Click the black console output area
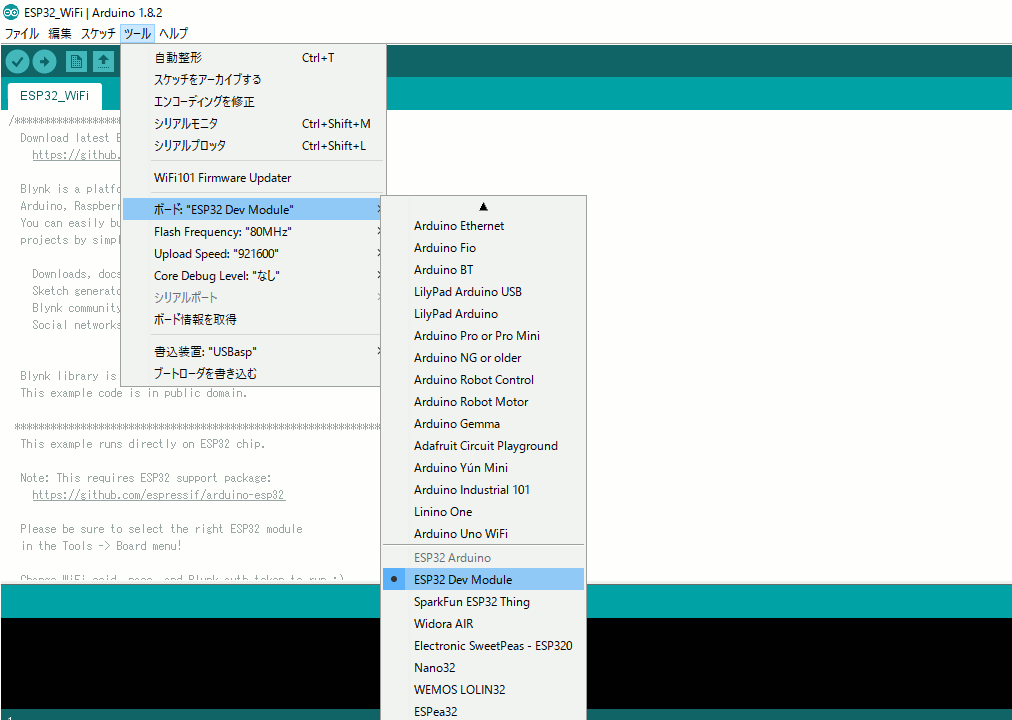This screenshot has height=720, width=1012. tap(190, 663)
